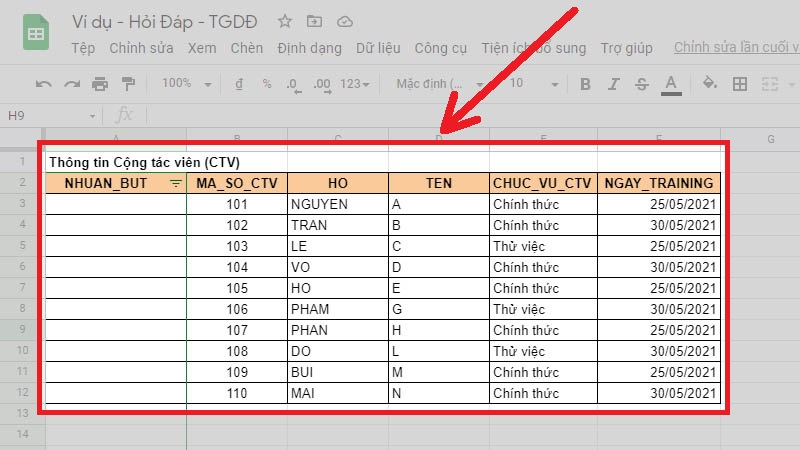Toggle the filter icon in NHUAN_BUT header
800x450 pixels.
(176, 183)
